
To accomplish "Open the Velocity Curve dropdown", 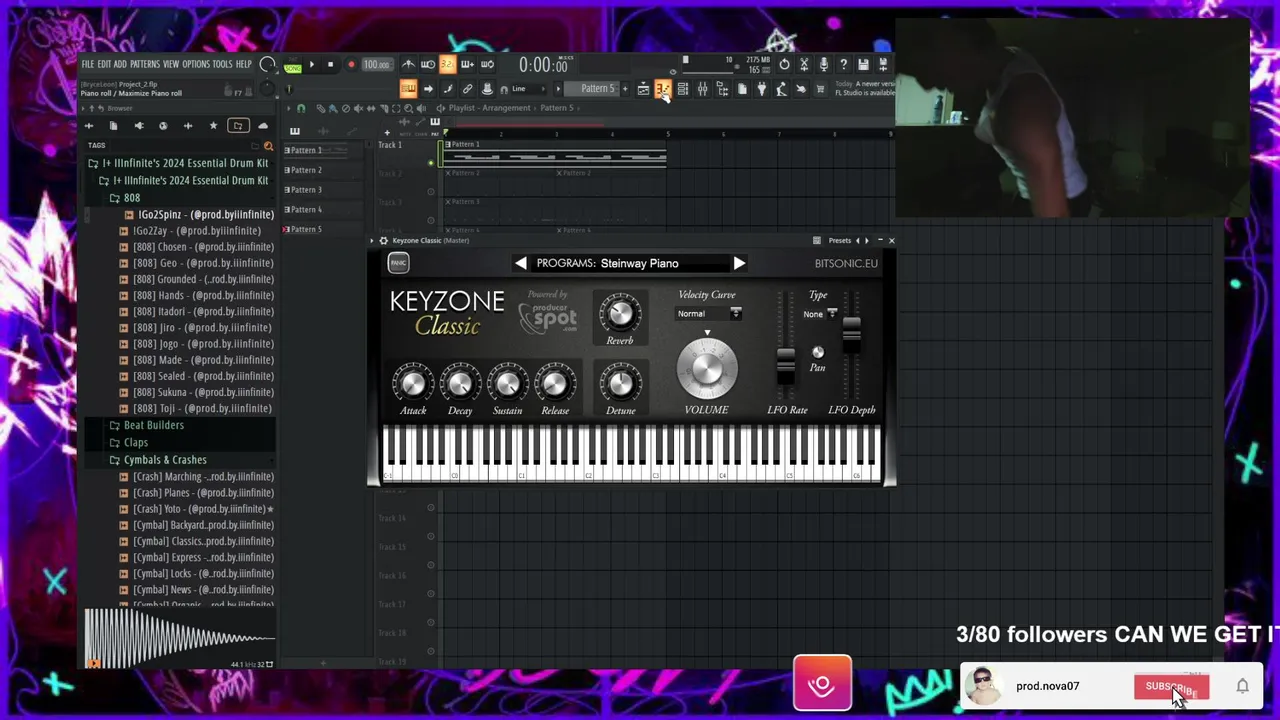I will (709, 314).
